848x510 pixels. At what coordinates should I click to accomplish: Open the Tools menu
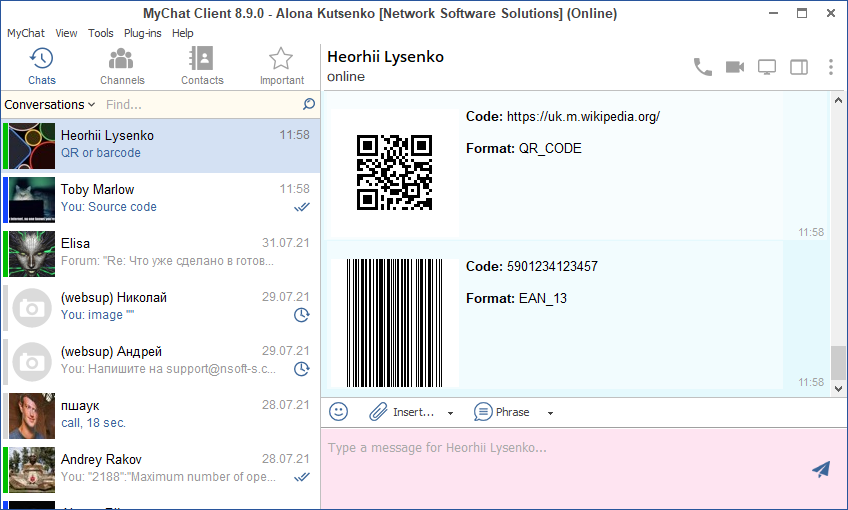[101, 33]
